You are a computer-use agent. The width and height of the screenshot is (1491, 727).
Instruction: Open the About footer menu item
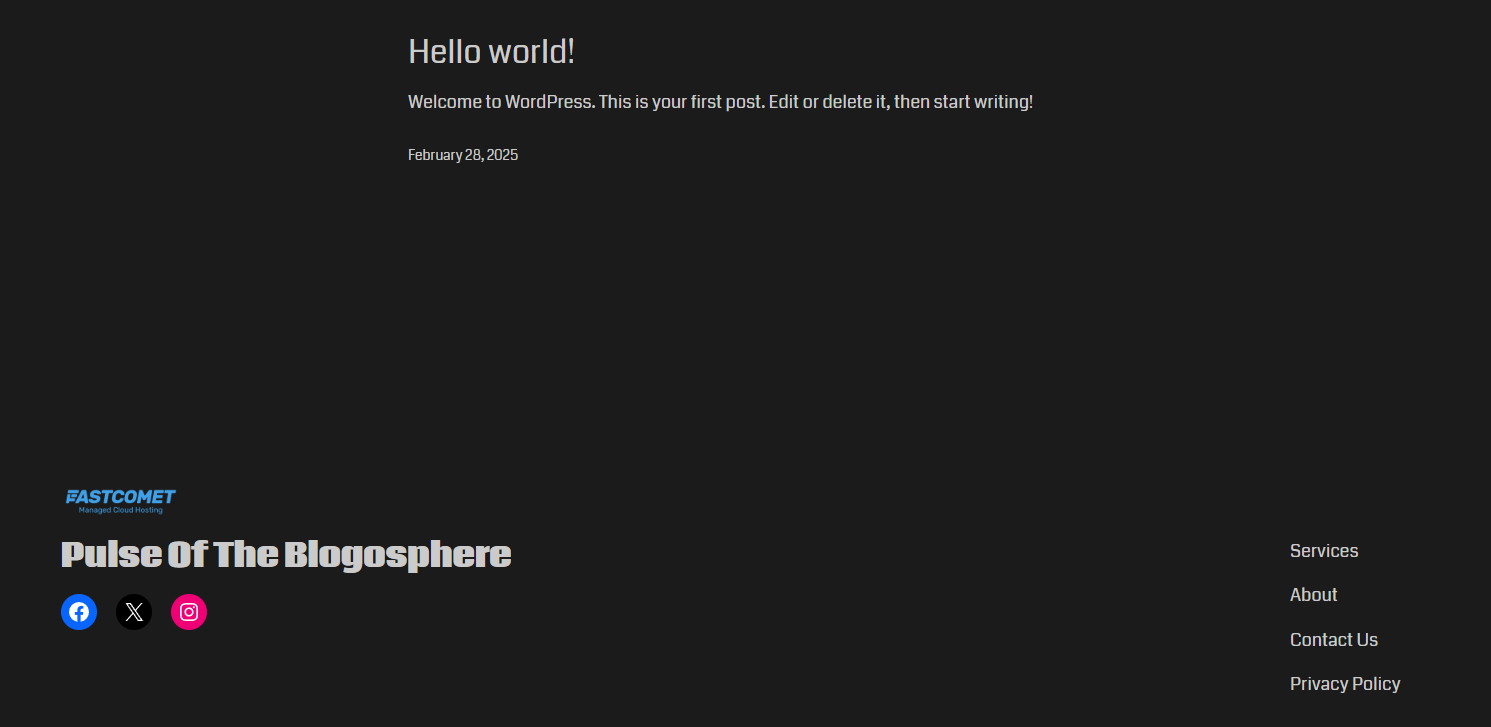point(1313,595)
